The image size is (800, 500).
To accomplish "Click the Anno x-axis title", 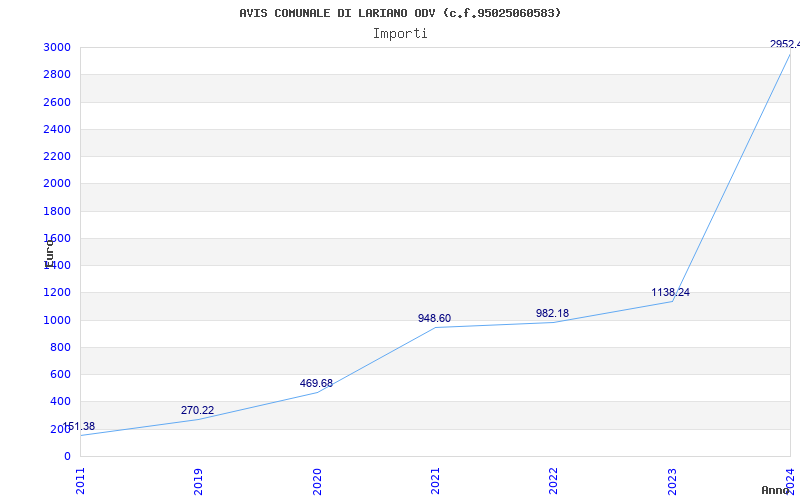I will point(776,490).
